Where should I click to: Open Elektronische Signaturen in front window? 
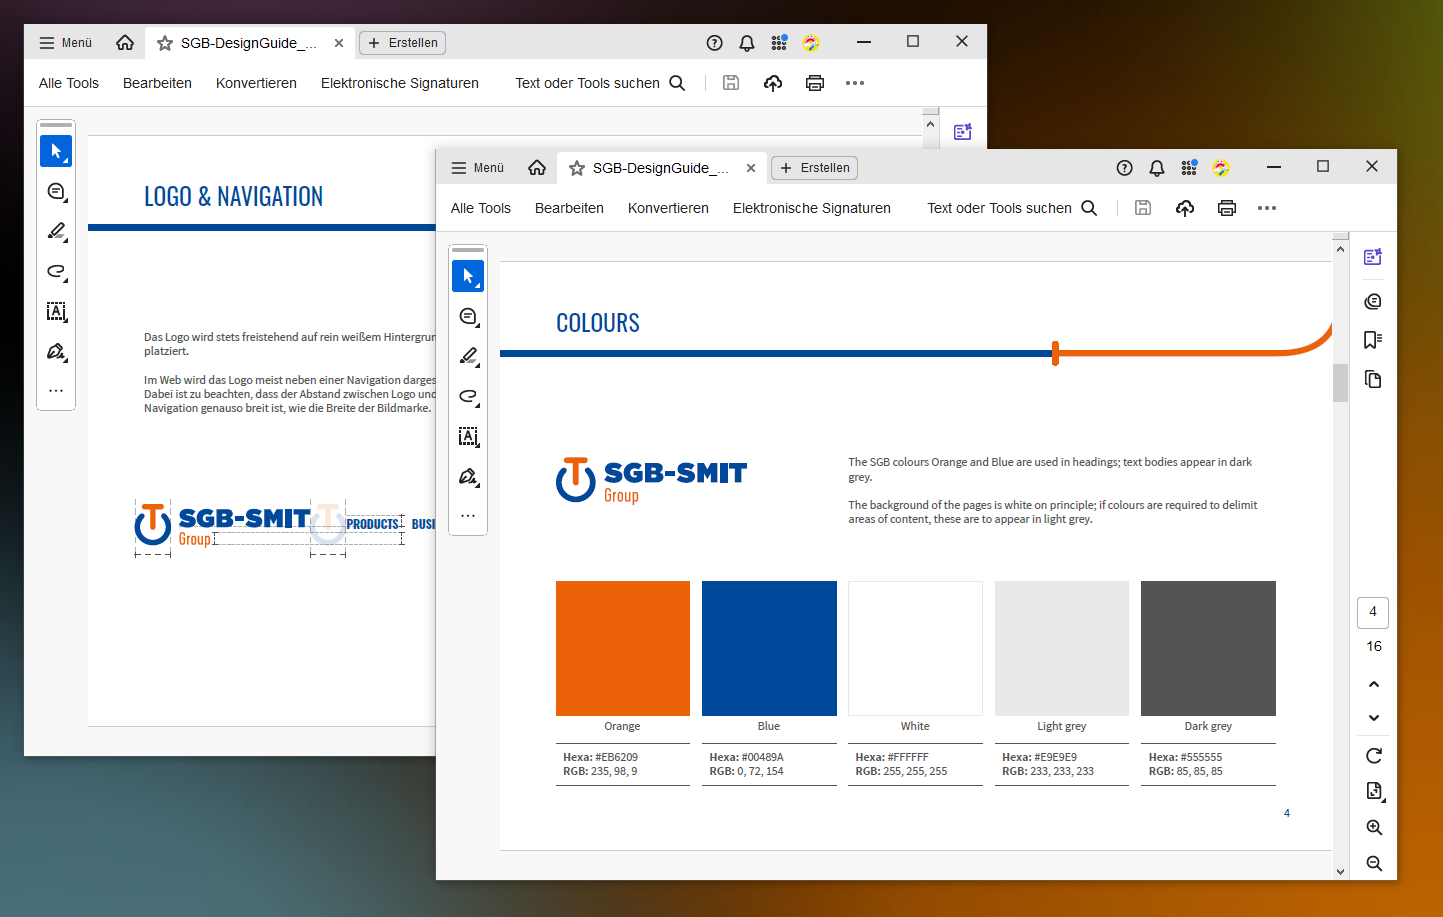pos(811,208)
